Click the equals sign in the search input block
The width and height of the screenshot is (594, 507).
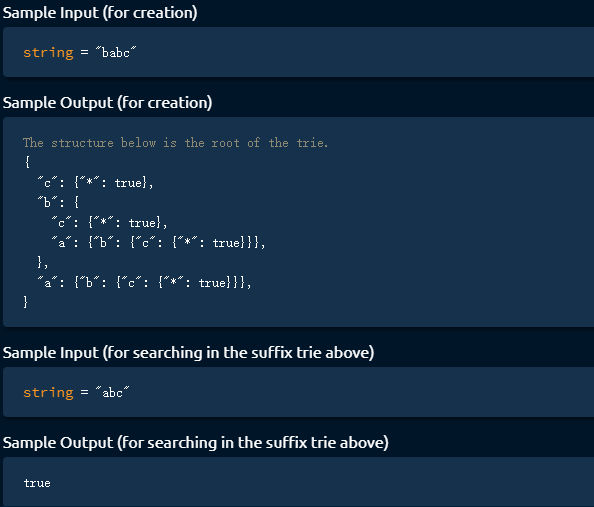click(x=84, y=392)
